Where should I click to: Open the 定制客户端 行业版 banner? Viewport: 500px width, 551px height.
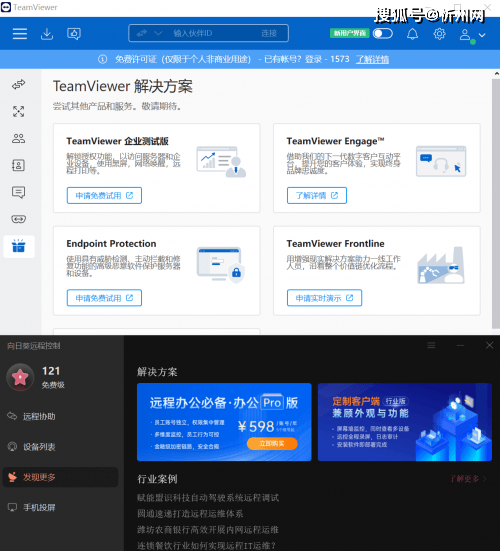coord(405,422)
